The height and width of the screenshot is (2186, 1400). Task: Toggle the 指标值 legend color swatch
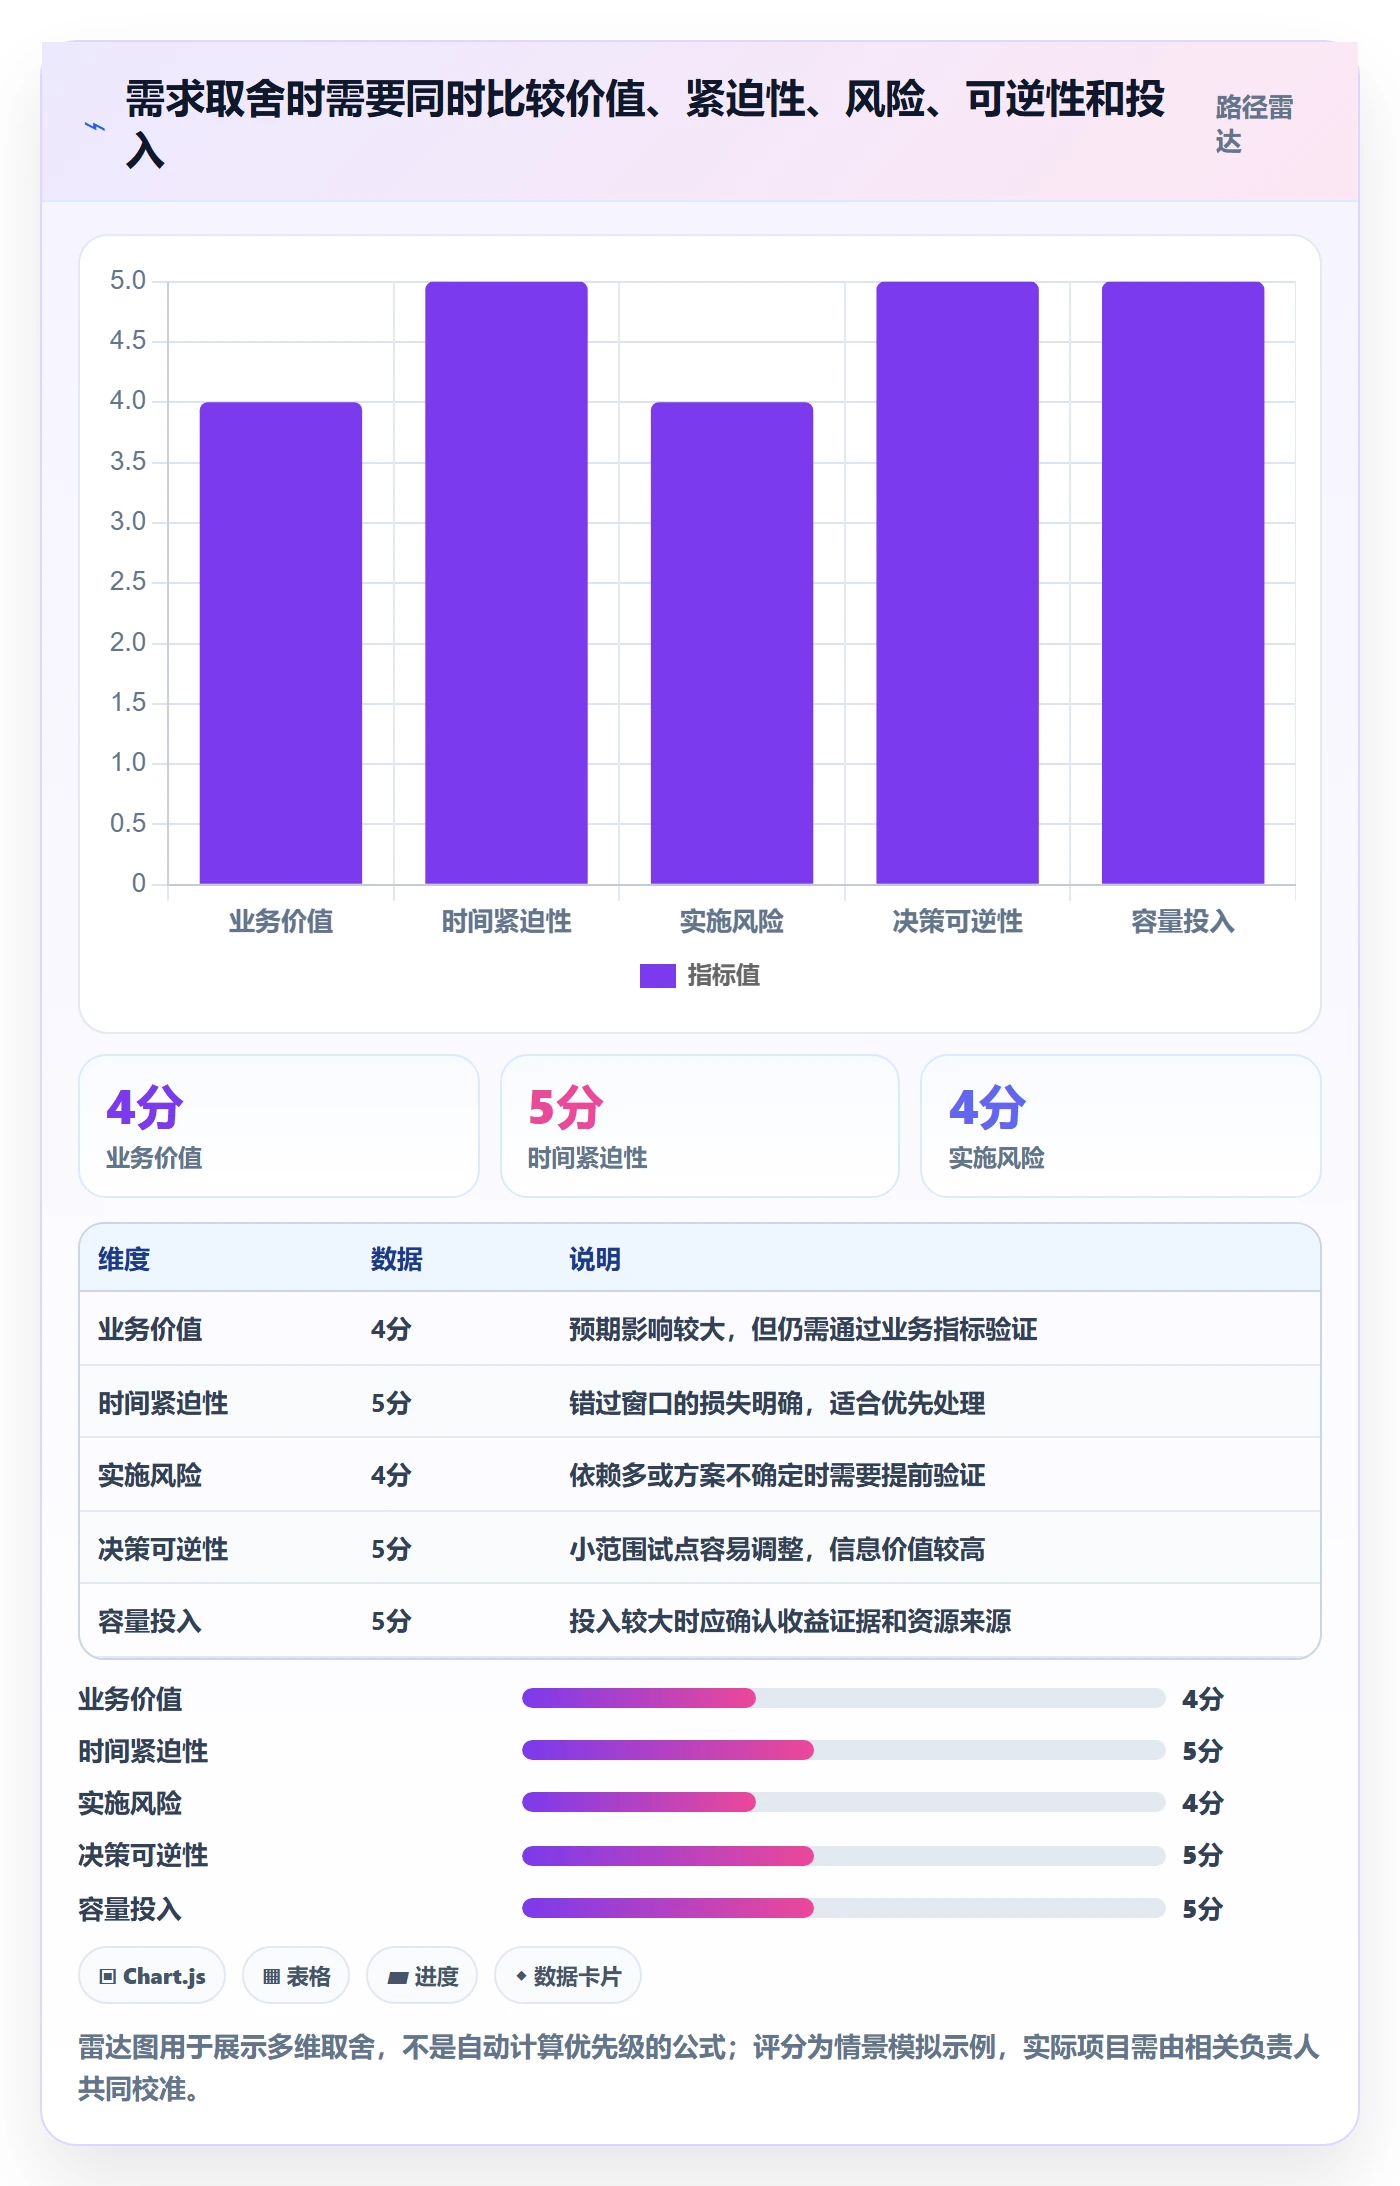tap(657, 975)
